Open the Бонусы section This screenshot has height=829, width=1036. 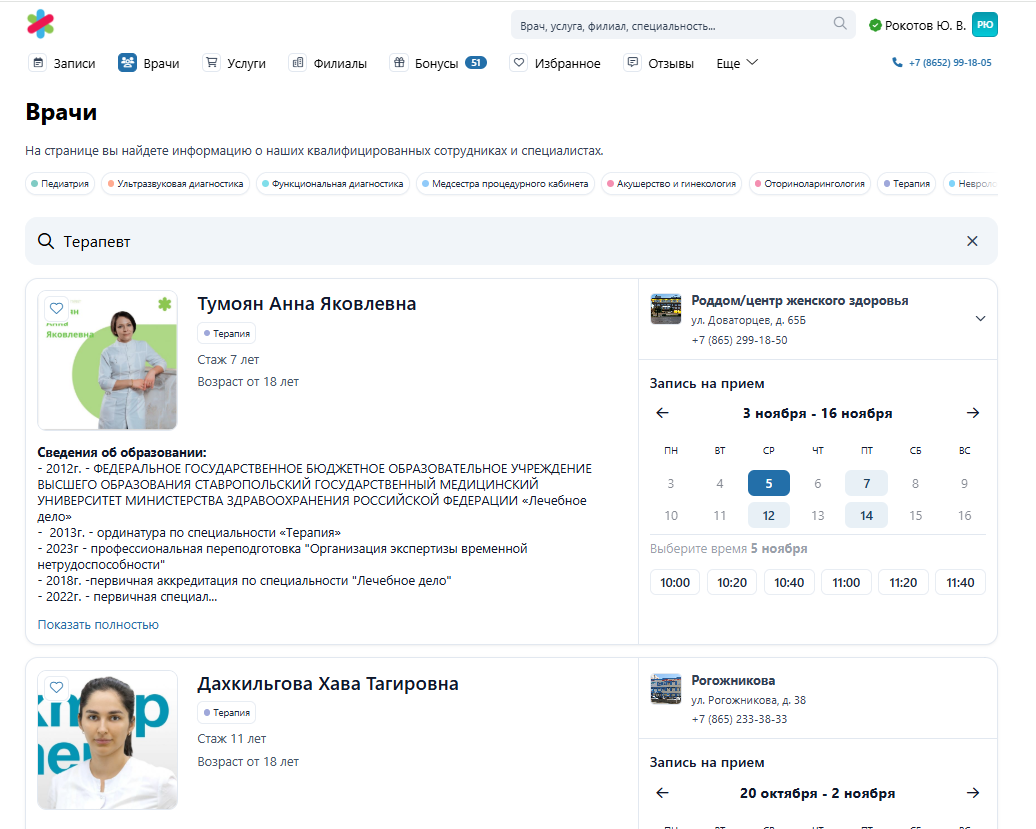[x=437, y=63]
